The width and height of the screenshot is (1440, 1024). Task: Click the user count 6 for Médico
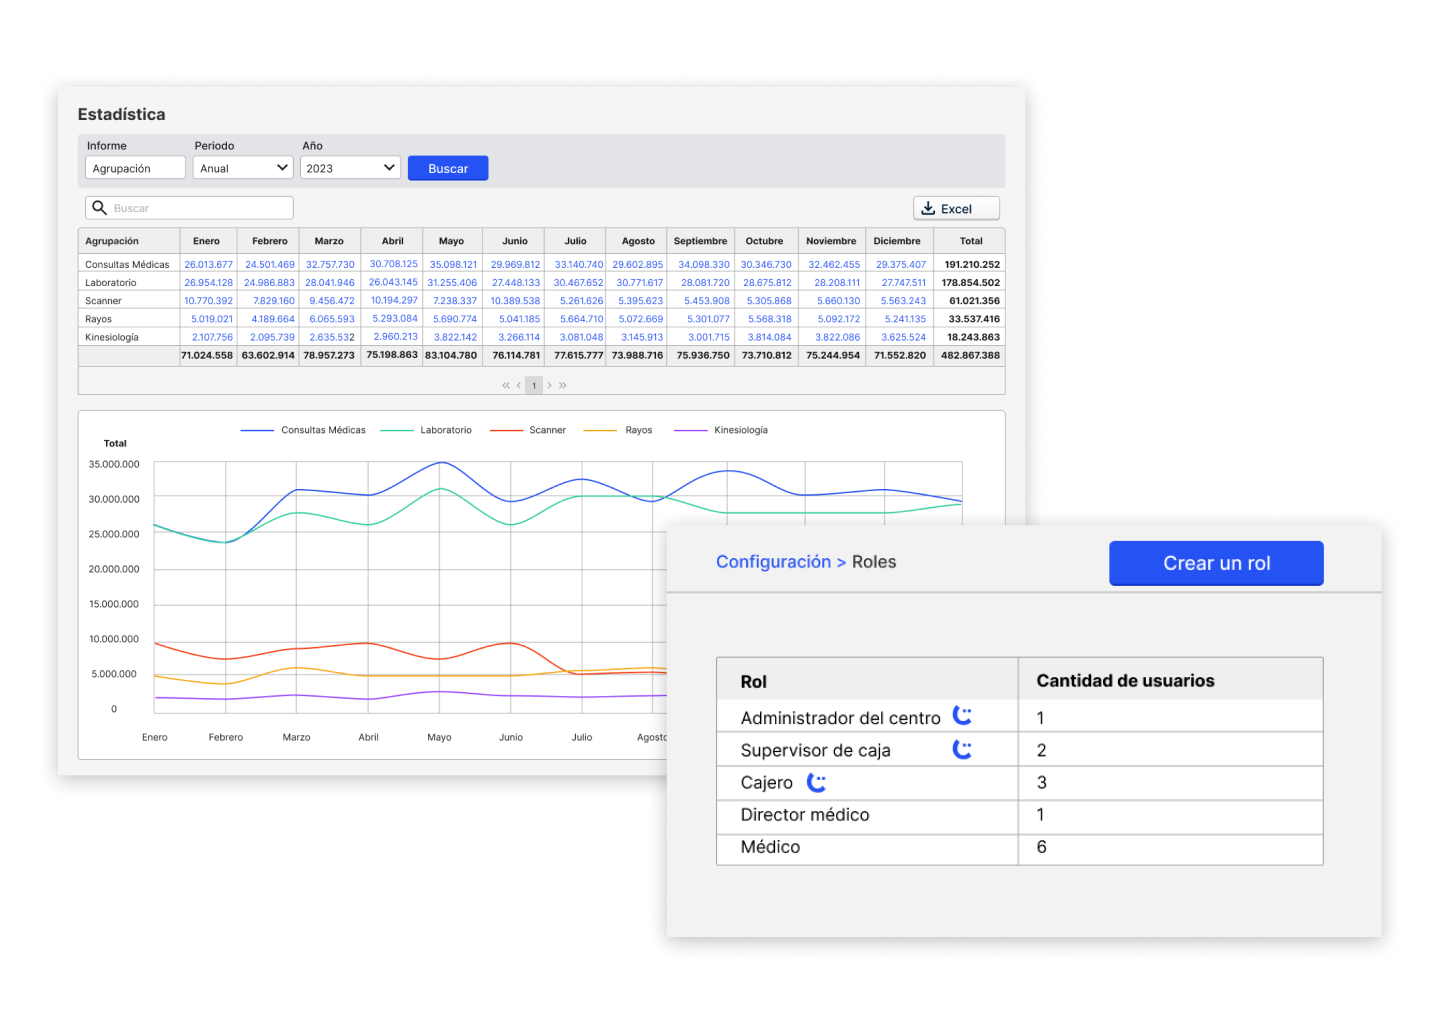tap(1041, 847)
